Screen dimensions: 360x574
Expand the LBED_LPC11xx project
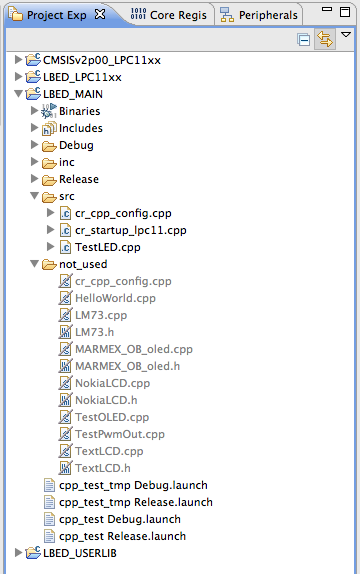(x=18, y=76)
